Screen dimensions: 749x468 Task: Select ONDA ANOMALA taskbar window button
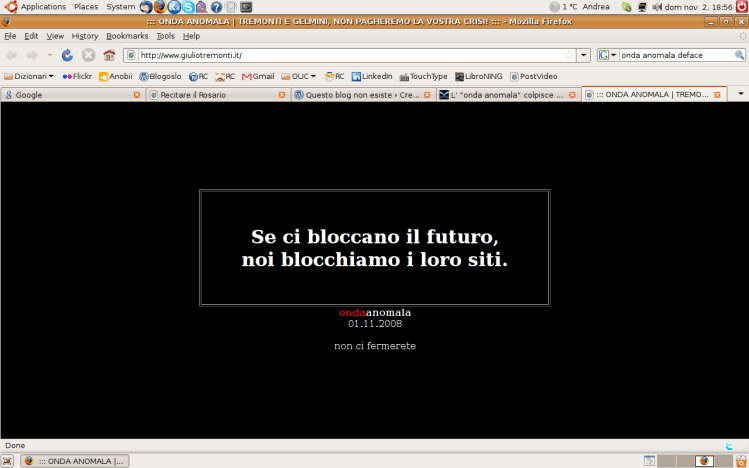tap(75, 461)
